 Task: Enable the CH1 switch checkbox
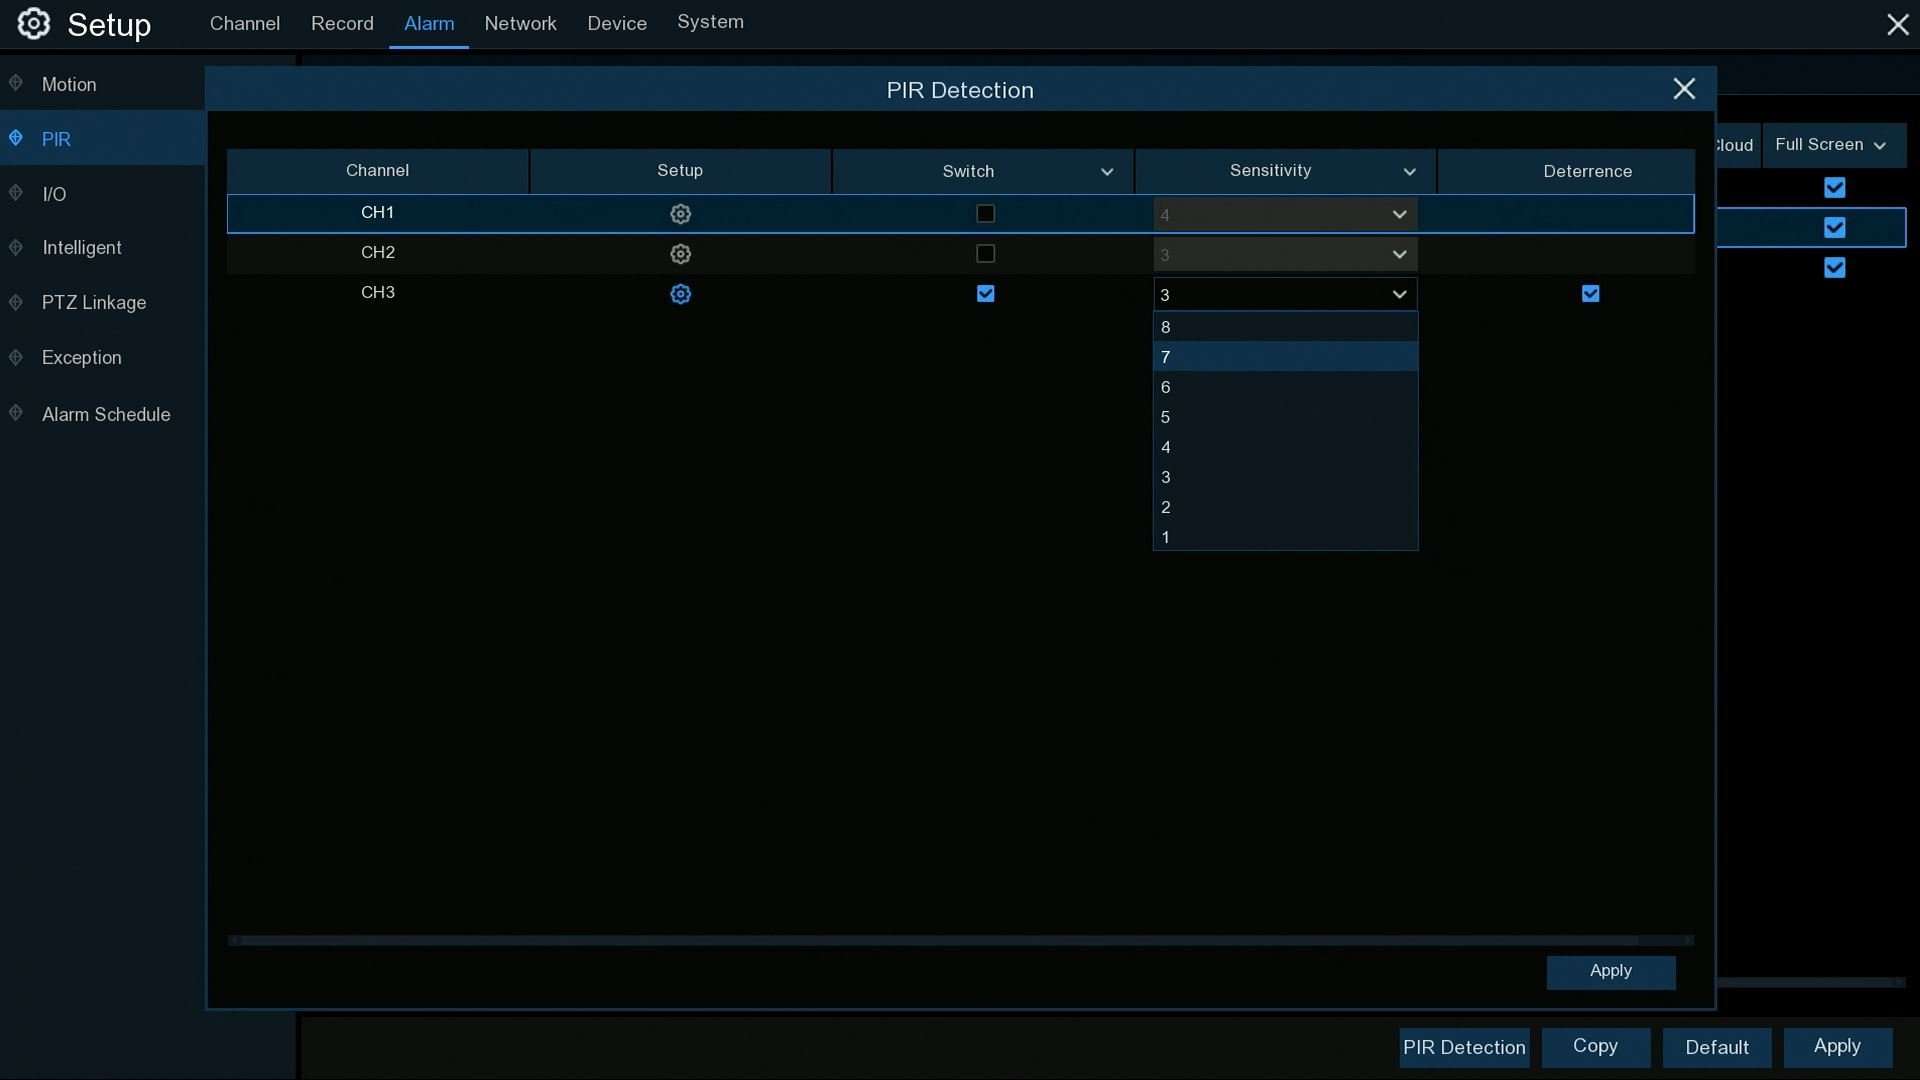coord(985,214)
